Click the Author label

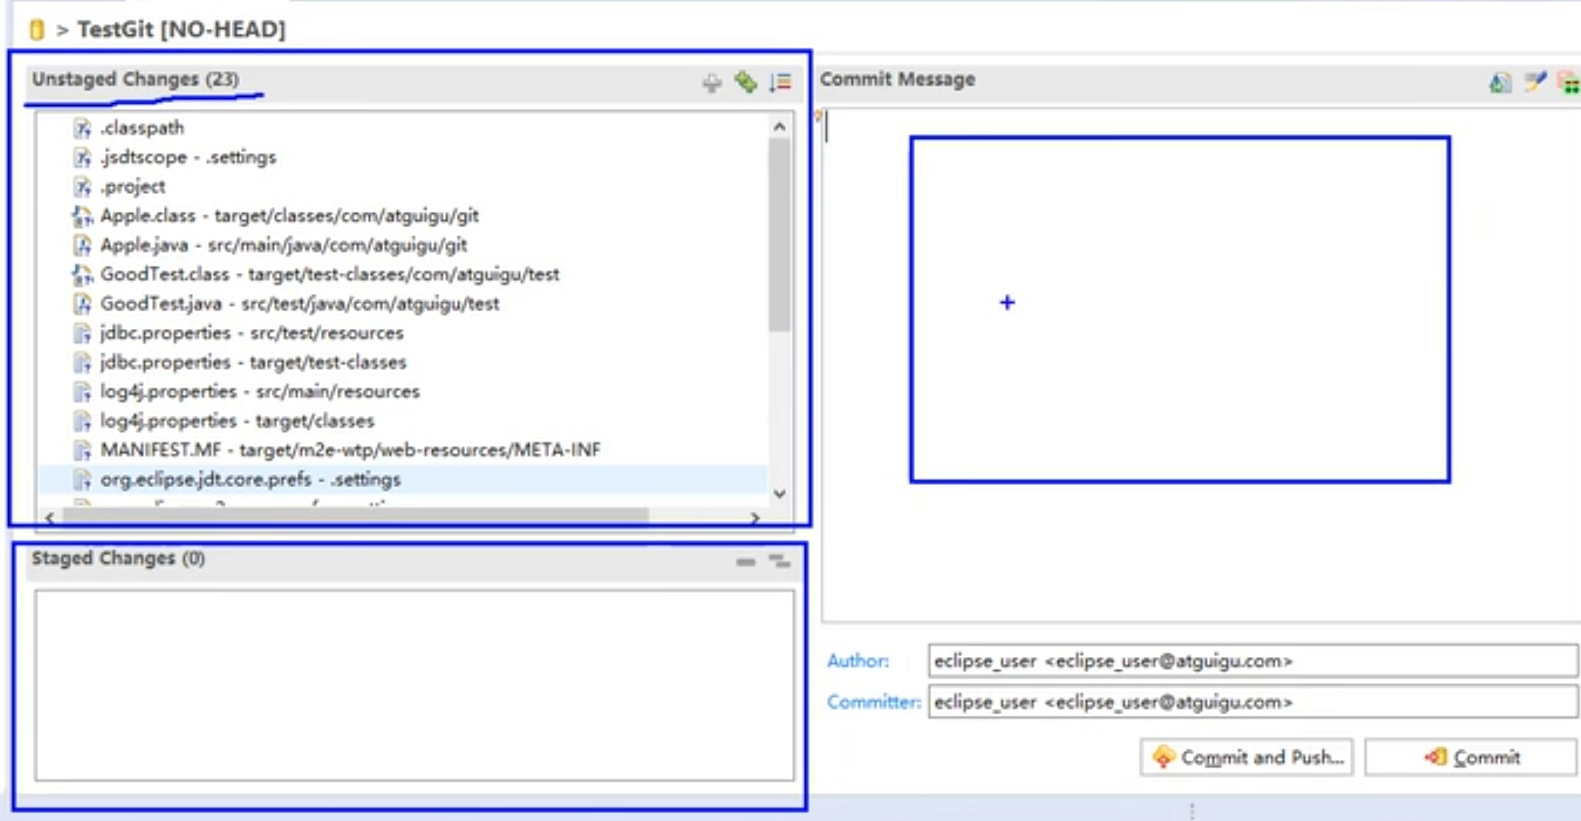858,661
